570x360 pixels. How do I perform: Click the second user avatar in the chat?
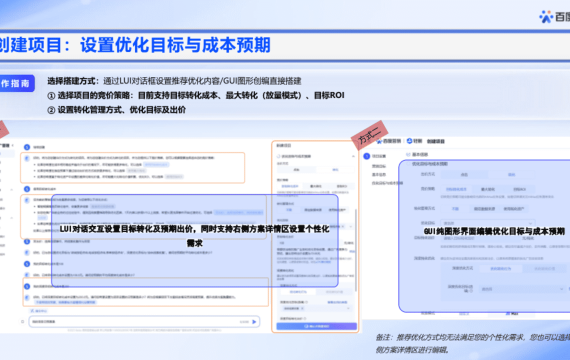pos(27,189)
